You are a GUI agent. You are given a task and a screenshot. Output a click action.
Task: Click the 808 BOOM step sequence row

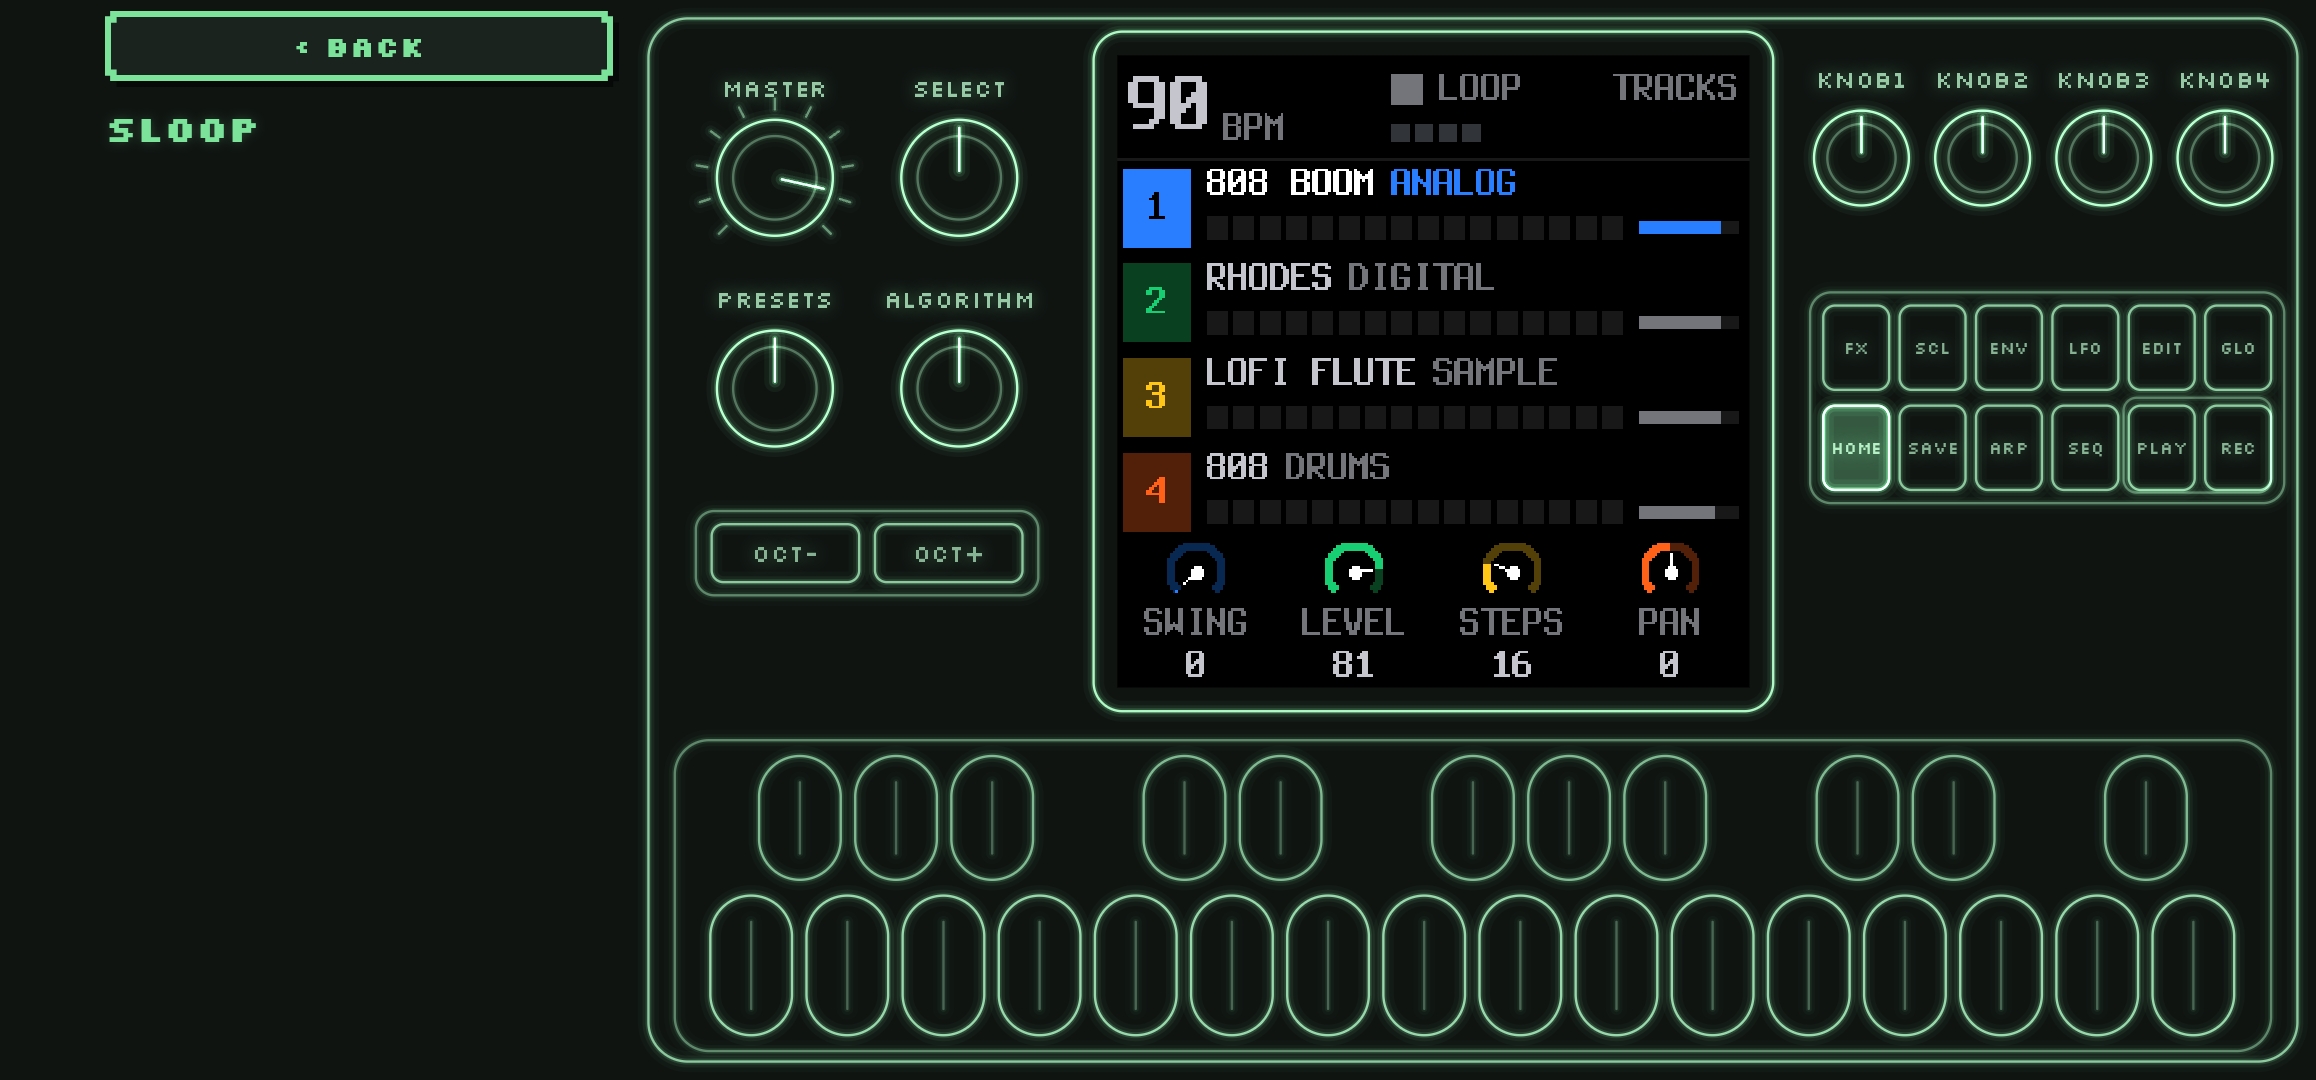tap(1414, 228)
